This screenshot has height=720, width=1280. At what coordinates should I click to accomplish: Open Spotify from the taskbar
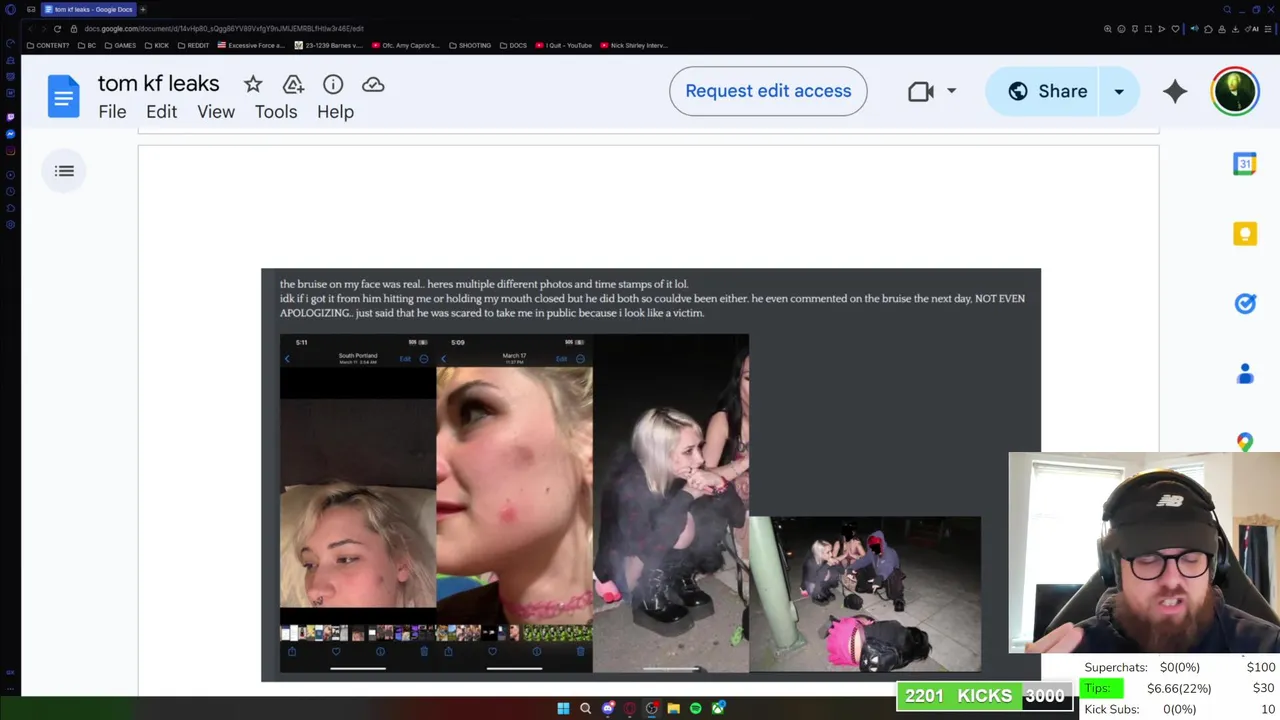coord(695,708)
